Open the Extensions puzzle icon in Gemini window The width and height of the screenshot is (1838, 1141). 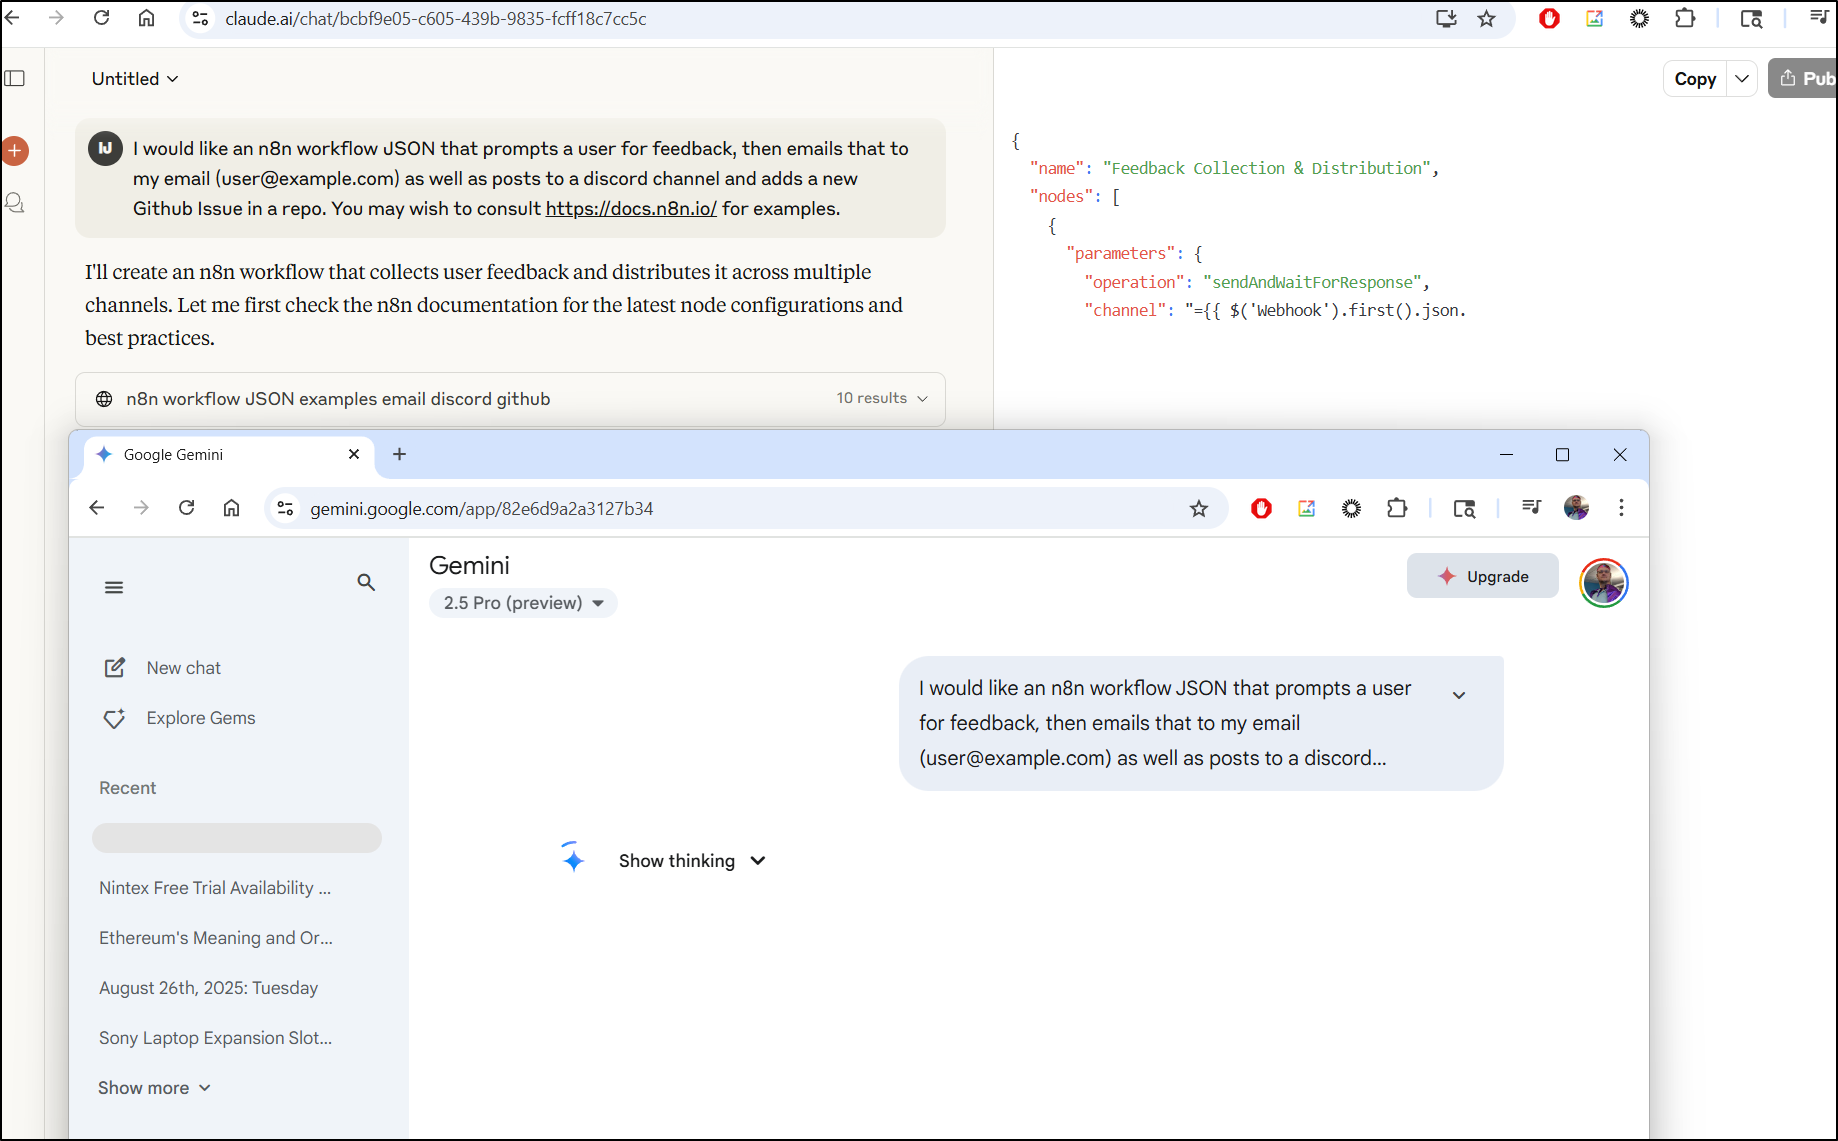(1397, 508)
